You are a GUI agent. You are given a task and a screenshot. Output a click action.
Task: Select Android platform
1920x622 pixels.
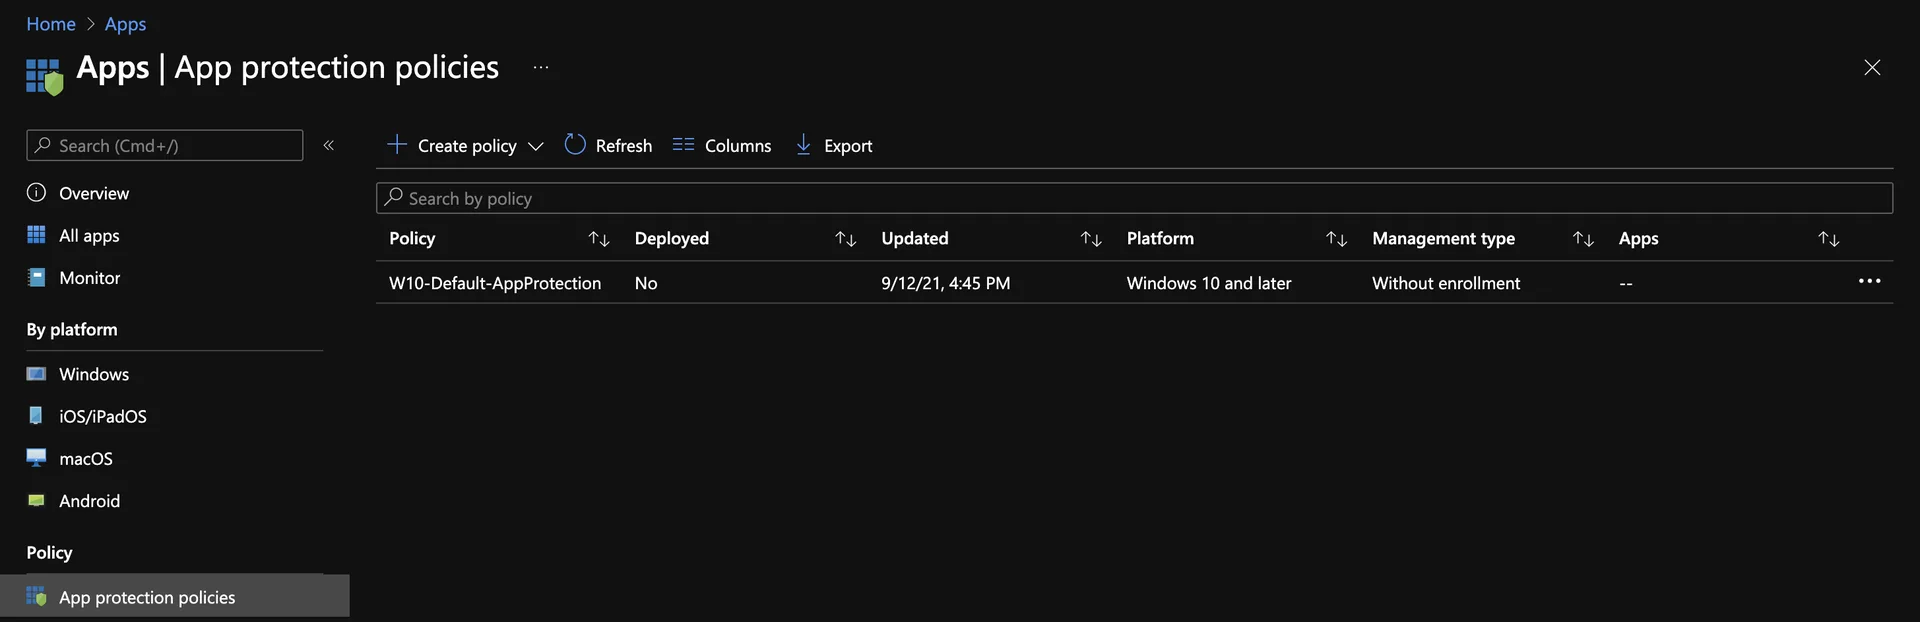pyautogui.click(x=89, y=500)
